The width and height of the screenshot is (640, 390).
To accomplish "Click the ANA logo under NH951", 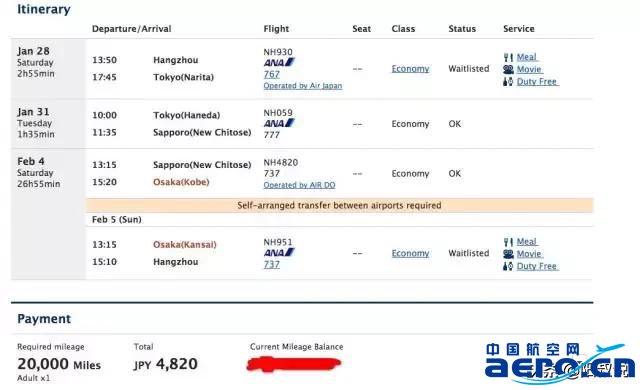I will click(279, 253).
